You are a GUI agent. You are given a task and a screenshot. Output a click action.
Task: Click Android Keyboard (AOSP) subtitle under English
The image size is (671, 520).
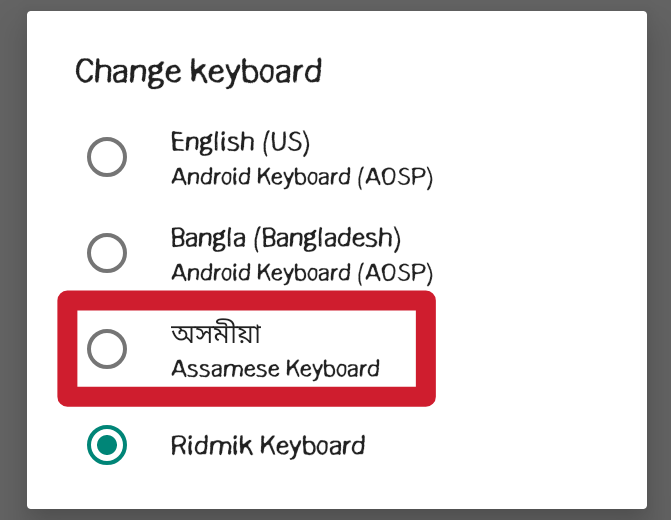tap(301, 177)
